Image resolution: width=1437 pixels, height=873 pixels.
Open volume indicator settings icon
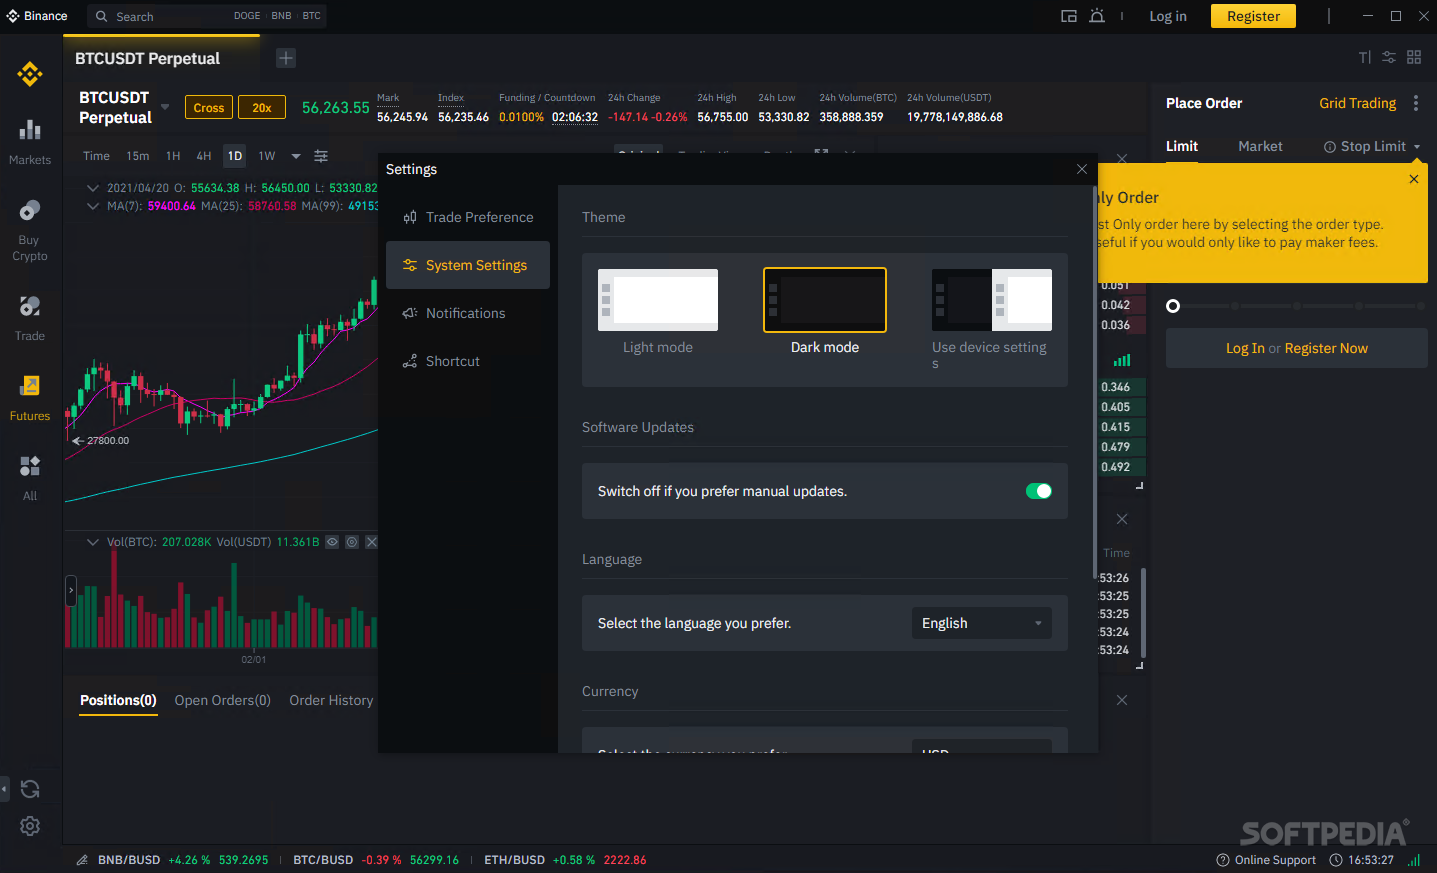pyautogui.click(x=352, y=542)
